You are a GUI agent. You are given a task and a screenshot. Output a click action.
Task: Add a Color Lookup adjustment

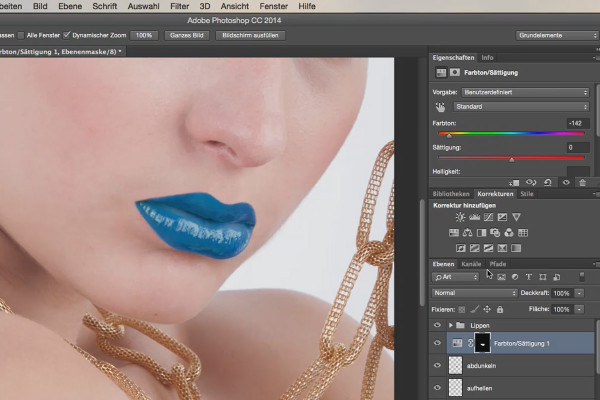pos(523,233)
